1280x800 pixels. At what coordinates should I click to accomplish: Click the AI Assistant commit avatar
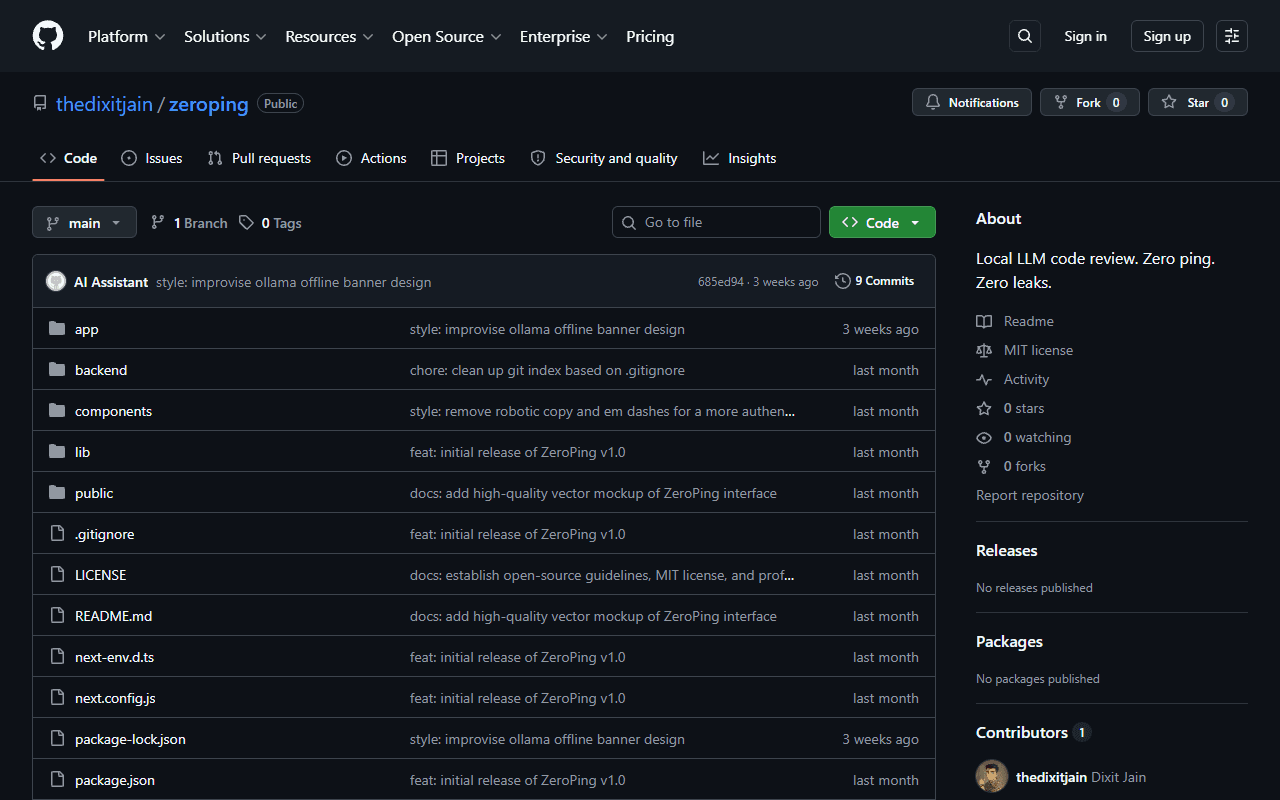(x=56, y=281)
